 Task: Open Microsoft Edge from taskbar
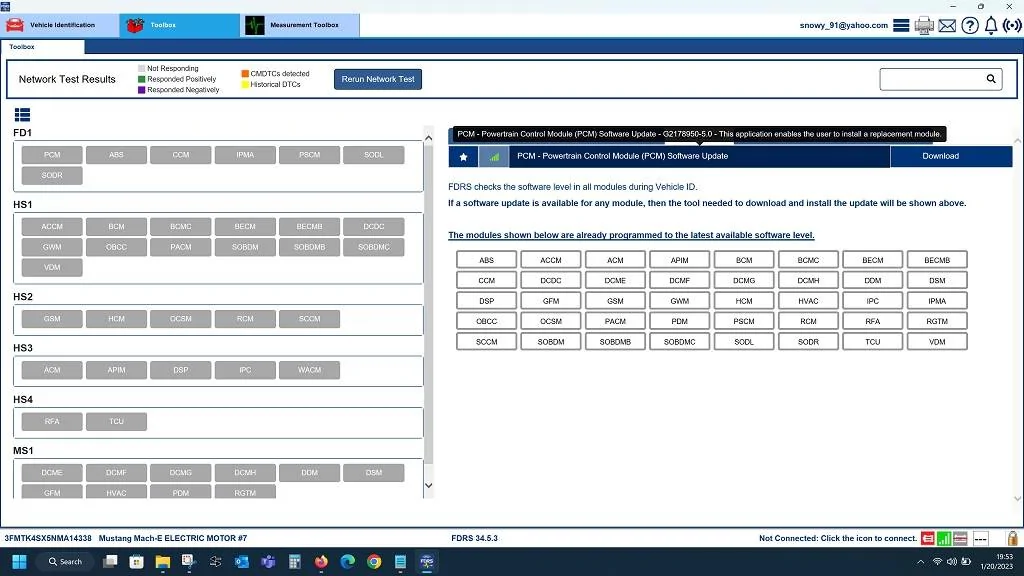pyautogui.click(x=347, y=562)
